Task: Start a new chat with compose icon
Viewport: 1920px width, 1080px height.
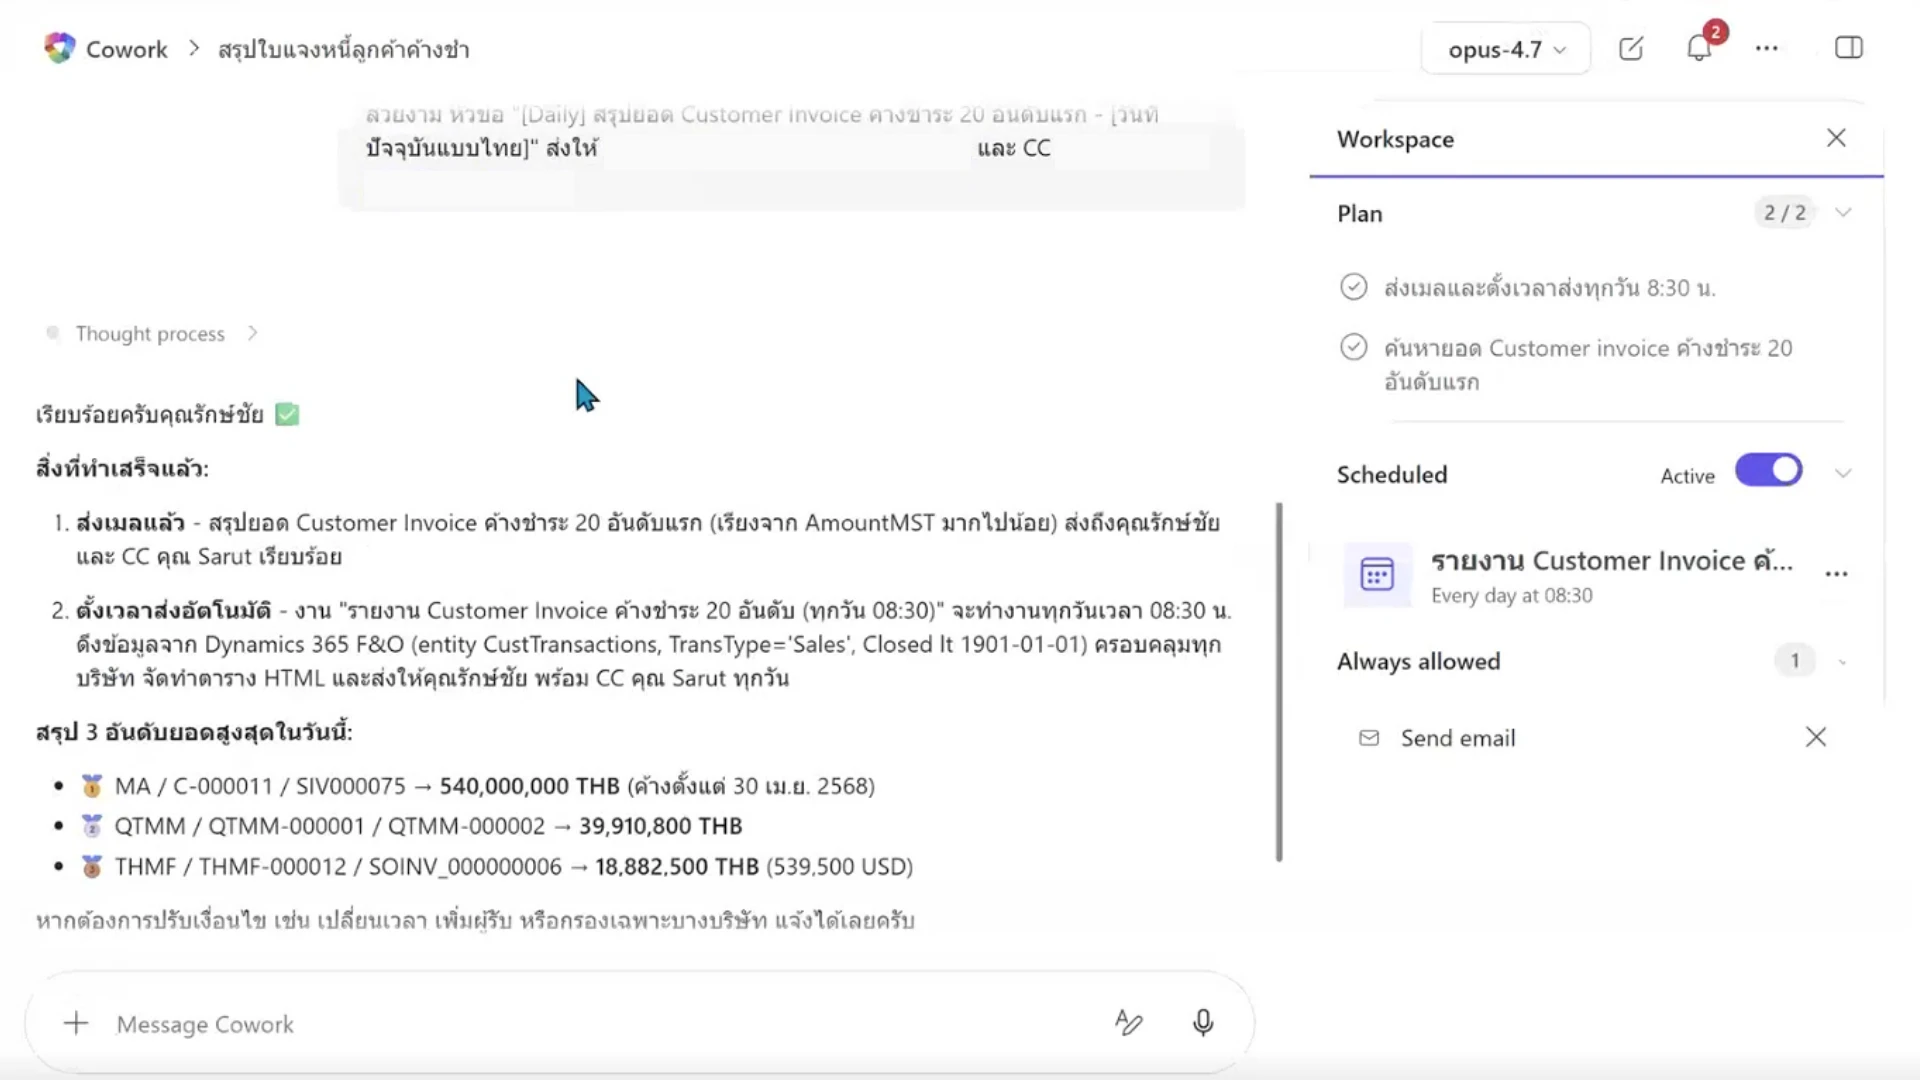Action: tap(1631, 48)
